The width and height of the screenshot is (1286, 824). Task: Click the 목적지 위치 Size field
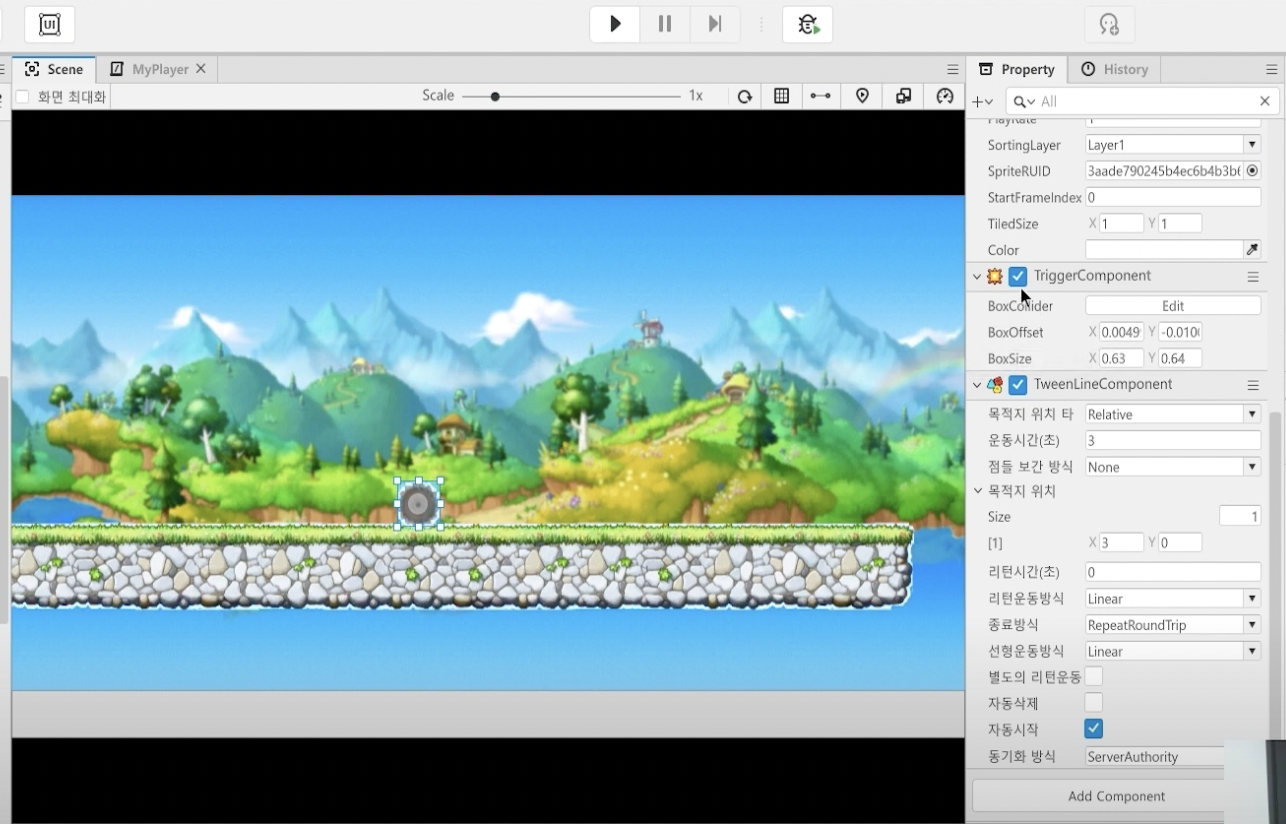pos(1240,517)
